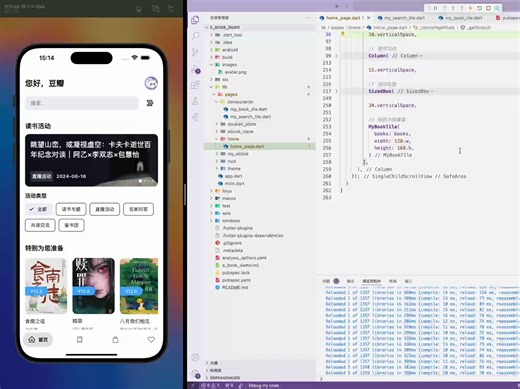Expand the folded Column on line 99
This screenshot has height=389, width=520.
click(x=336, y=56)
